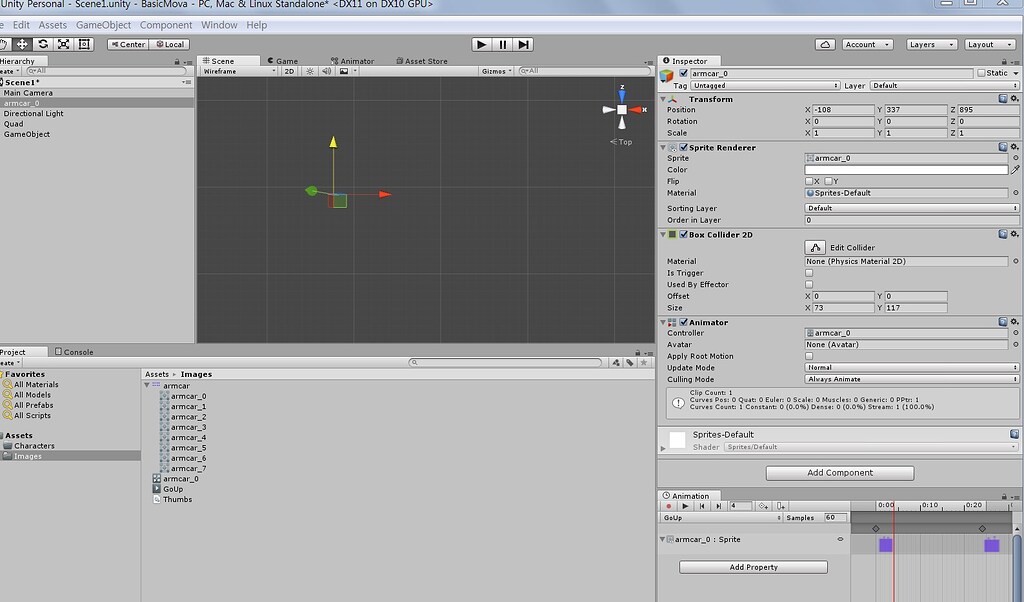Viewport: 1024px width, 602px height.
Task: Toggle scene lighting in the Scene view
Action: pyautogui.click(x=310, y=71)
